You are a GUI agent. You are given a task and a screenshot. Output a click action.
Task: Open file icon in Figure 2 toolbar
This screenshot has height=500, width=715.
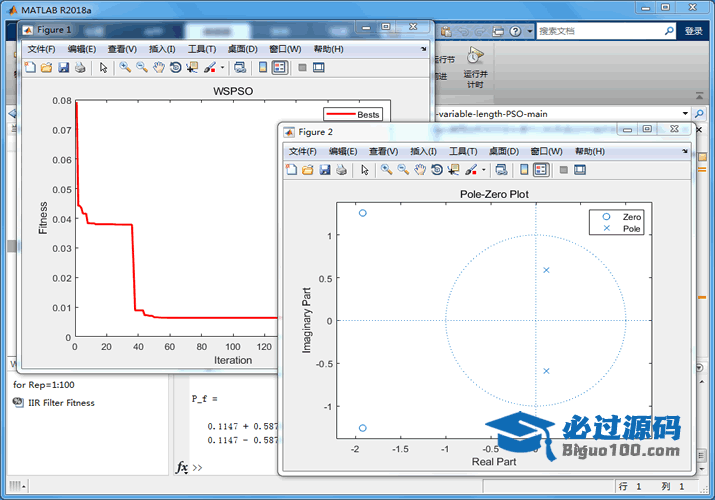click(x=308, y=170)
